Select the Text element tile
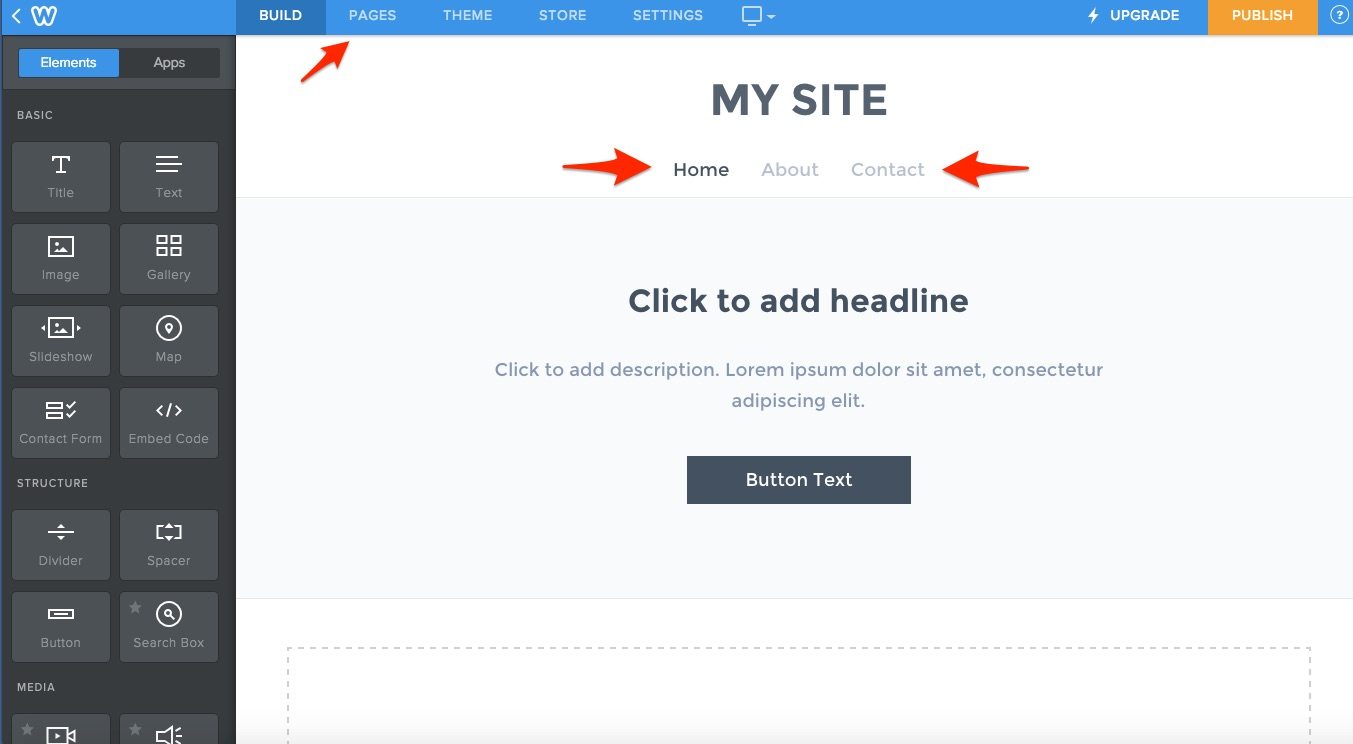Viewport: 1353px width, 744px height. [169, 177]
